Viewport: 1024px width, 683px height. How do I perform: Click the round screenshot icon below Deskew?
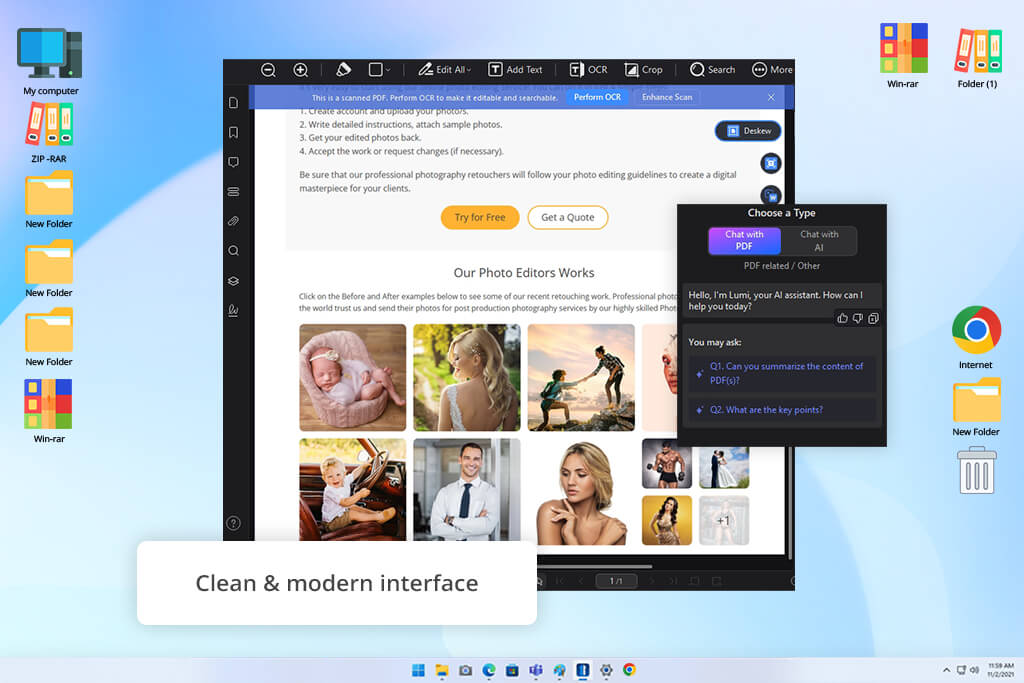771,163
